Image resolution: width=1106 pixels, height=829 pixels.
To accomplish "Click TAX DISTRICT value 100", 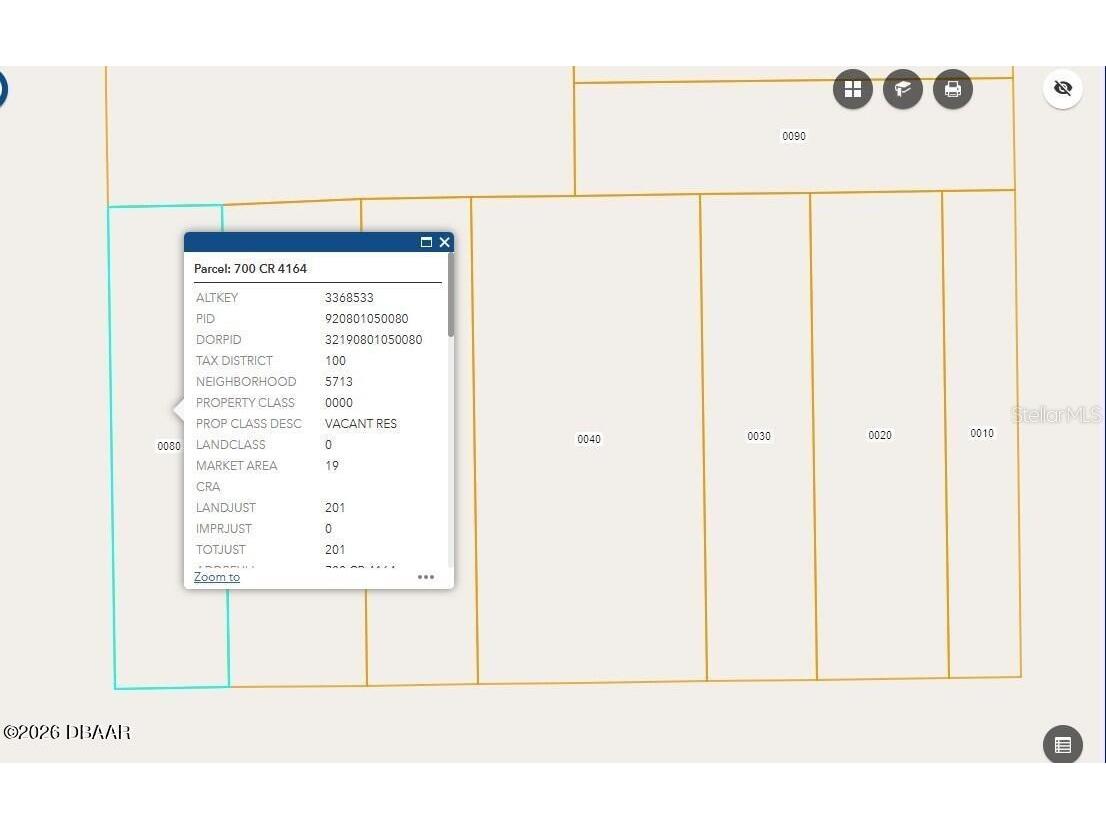I will tap(335, 361).
